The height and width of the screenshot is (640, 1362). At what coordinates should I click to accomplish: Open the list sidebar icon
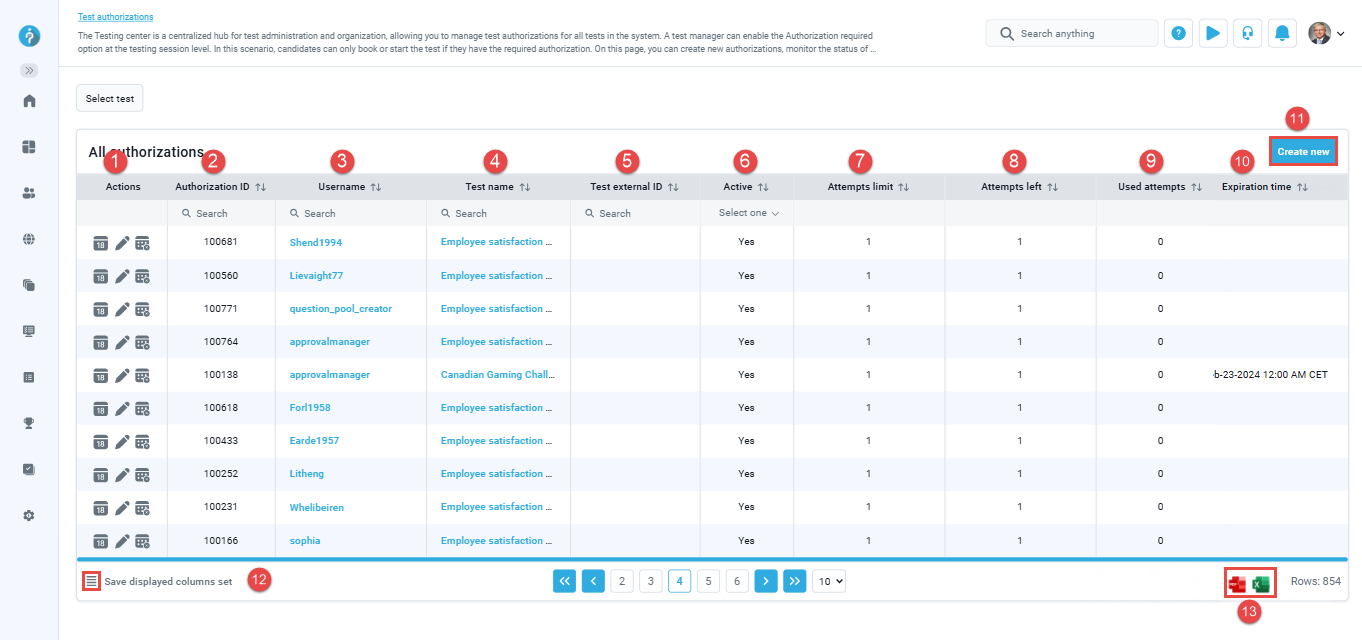29,377
